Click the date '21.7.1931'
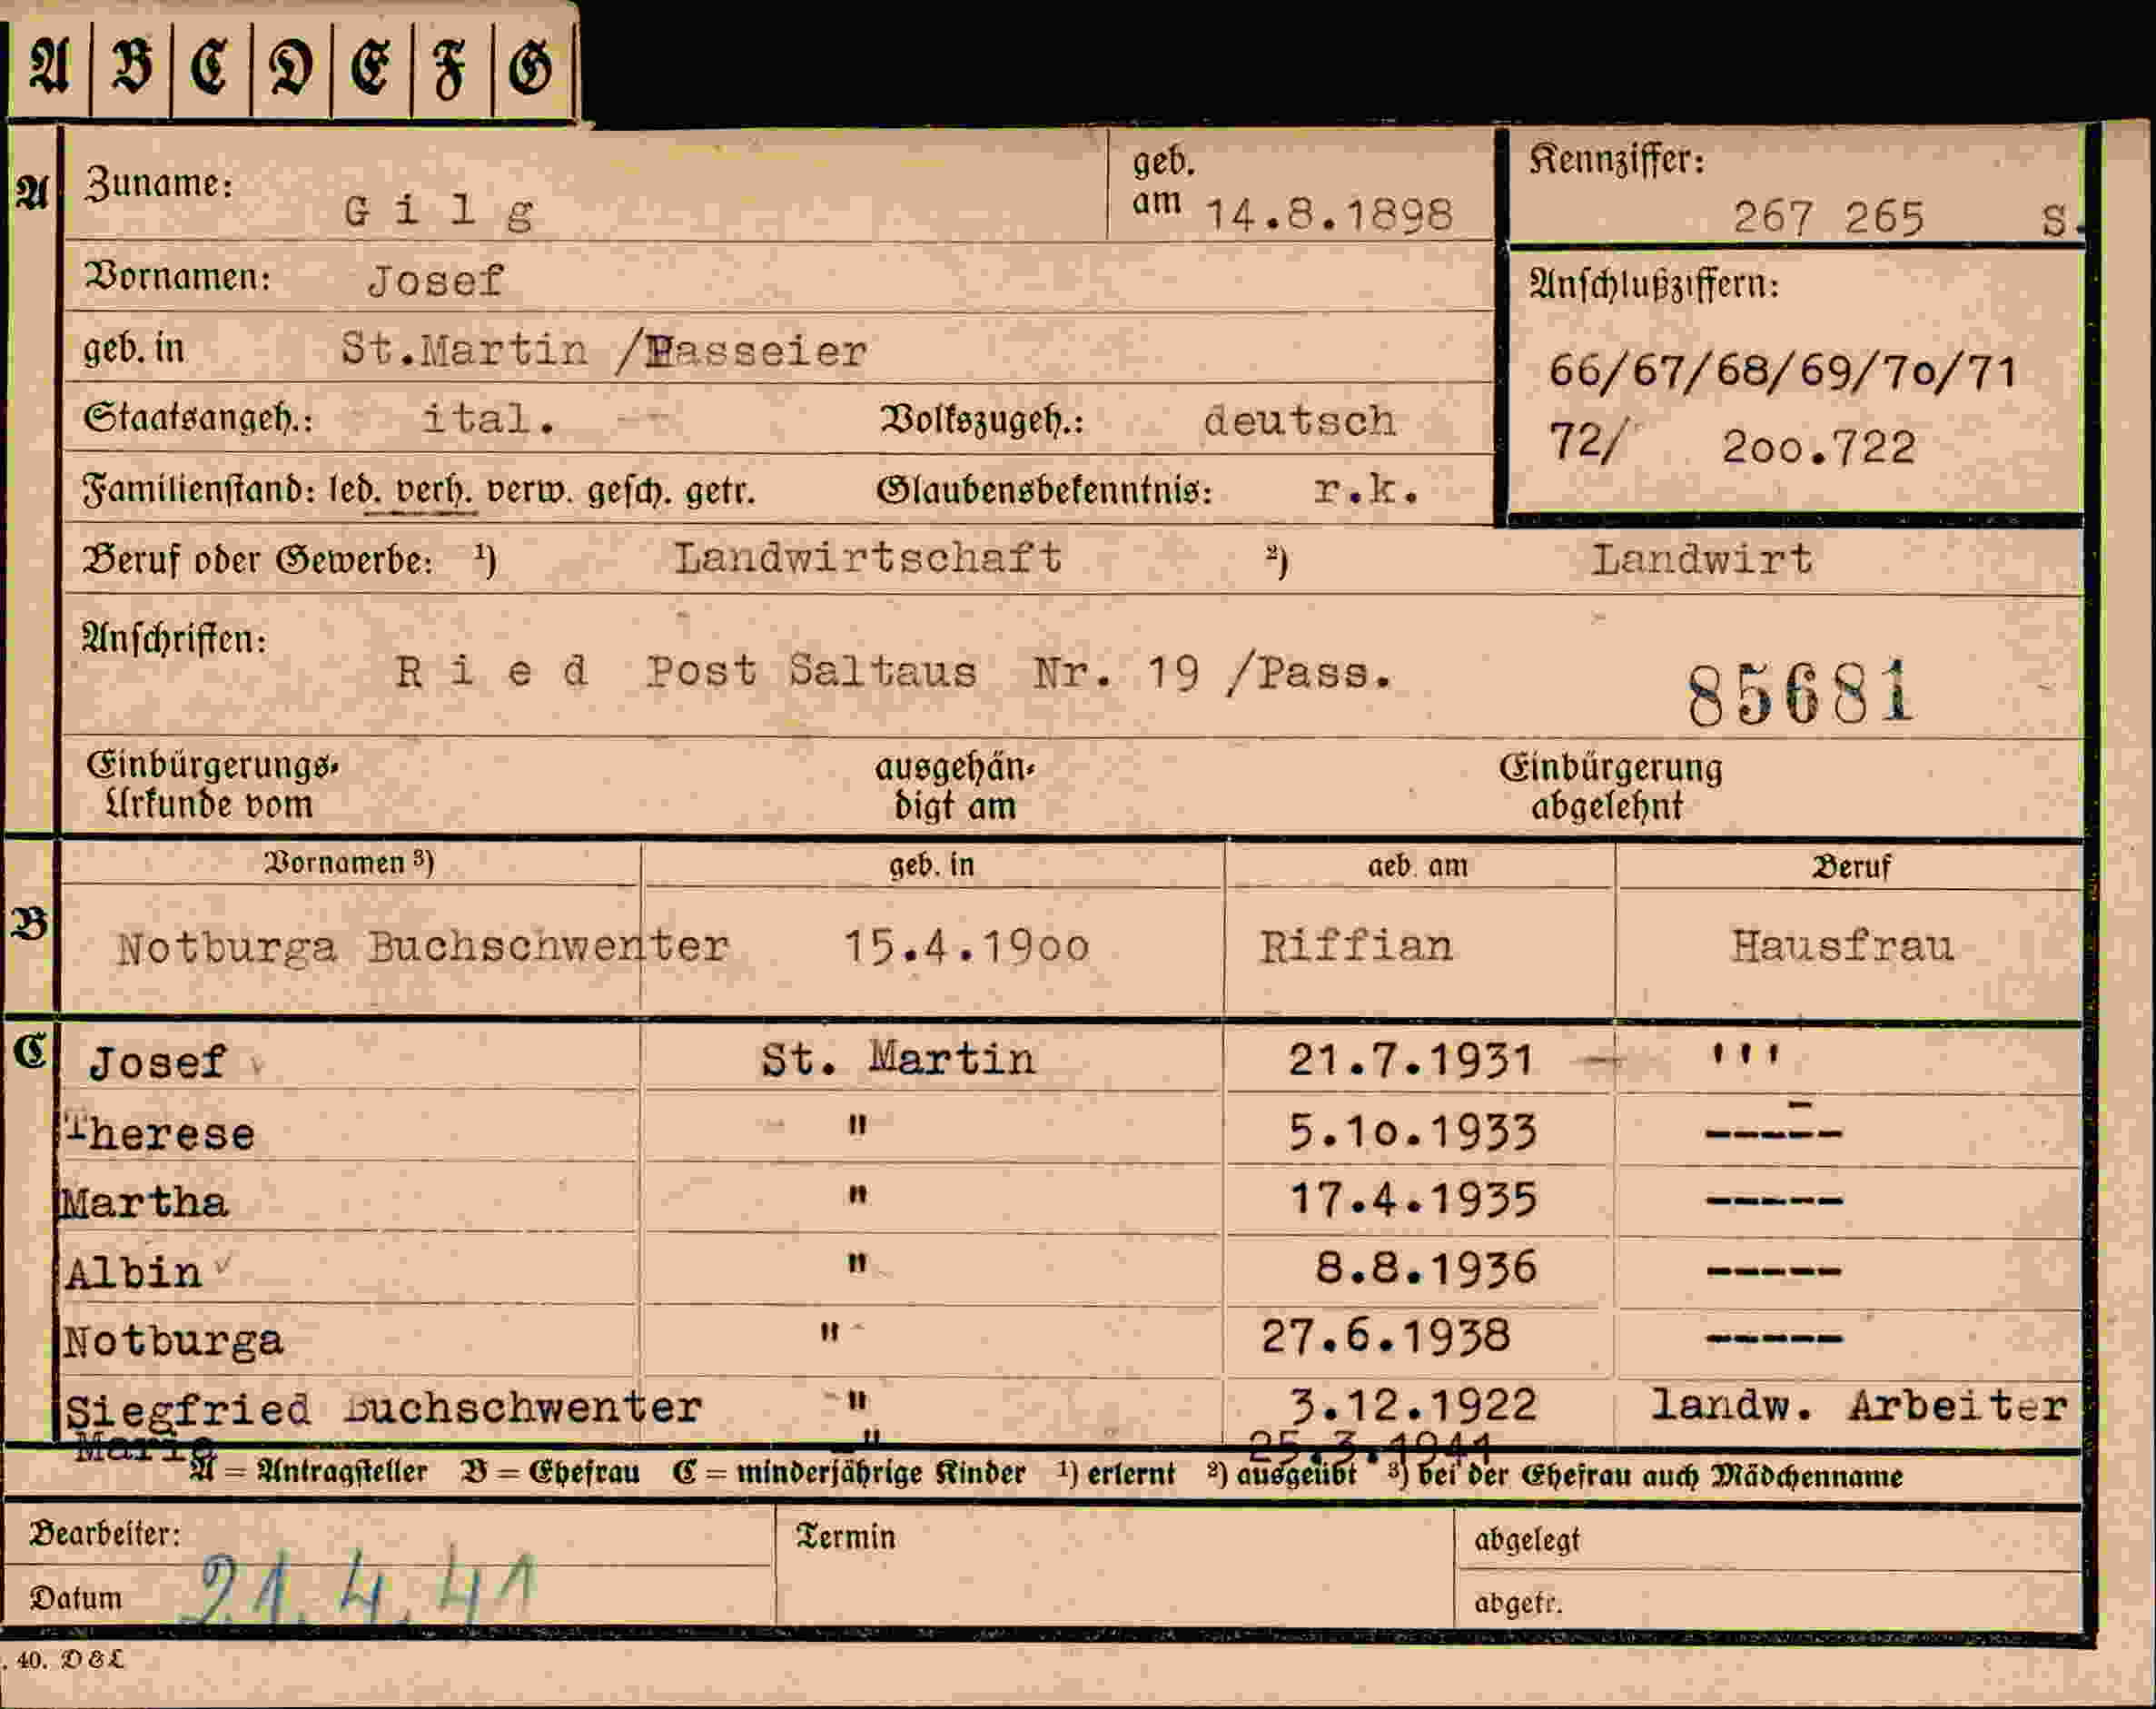 pyautogui.click(x=1410, y=1060)
